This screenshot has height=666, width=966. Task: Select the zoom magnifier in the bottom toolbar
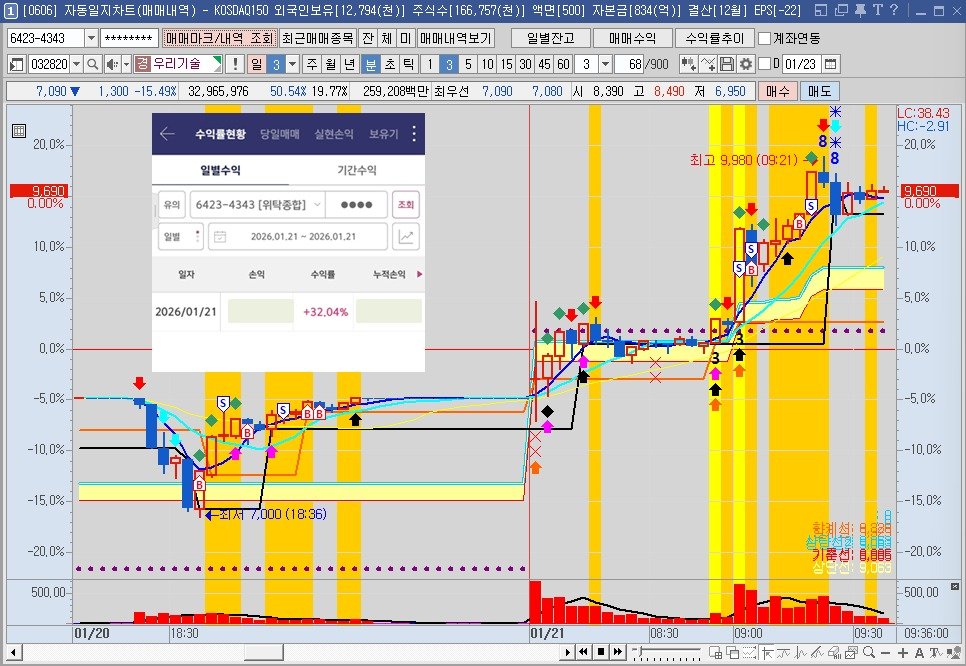click(869, 653)
